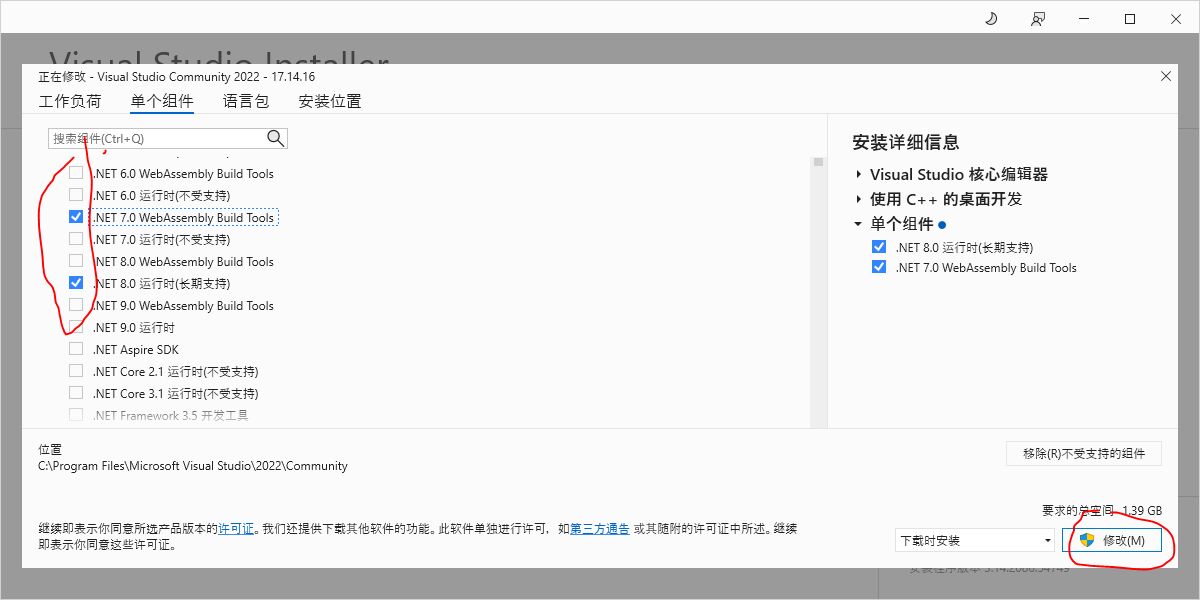This screenshot has width=1200, height=600.
Task: Click 移除不受支持的组件 button
Action: [1083, 454]
